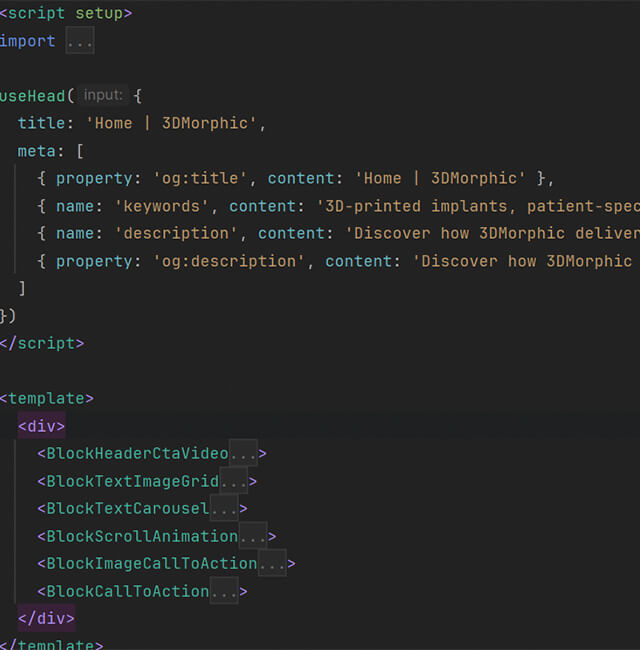Expand folded BlockTextImageGrid tag attributes
Image resolution: width=640 pixels, height=650 pixels.
pyautogui.click(x=233, y=481)
